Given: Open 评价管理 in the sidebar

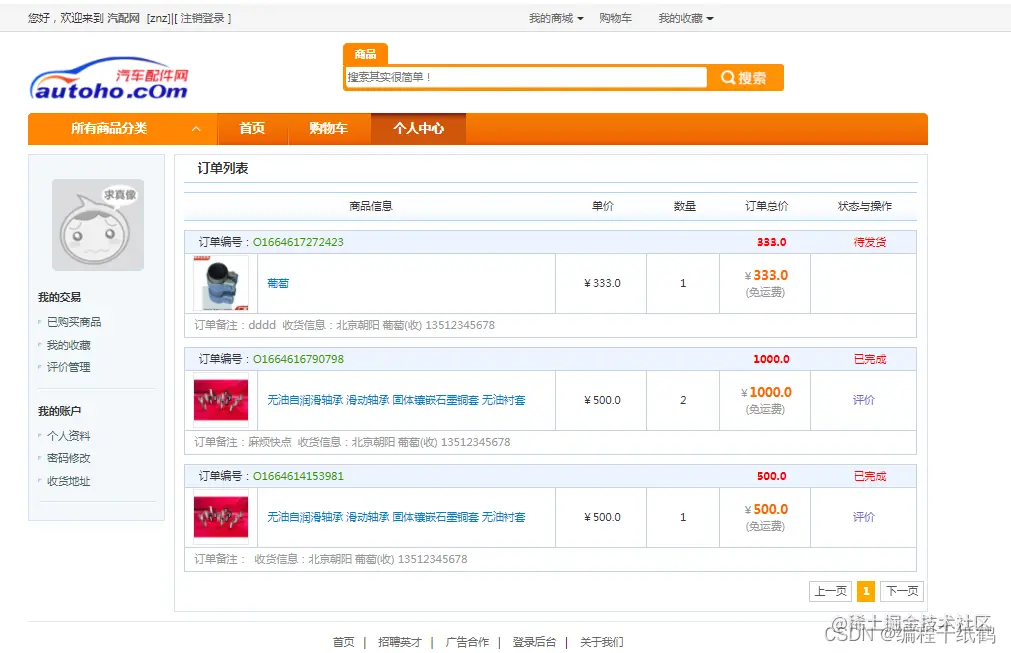Looking at the screenshot, I should [x=68, y=367].
